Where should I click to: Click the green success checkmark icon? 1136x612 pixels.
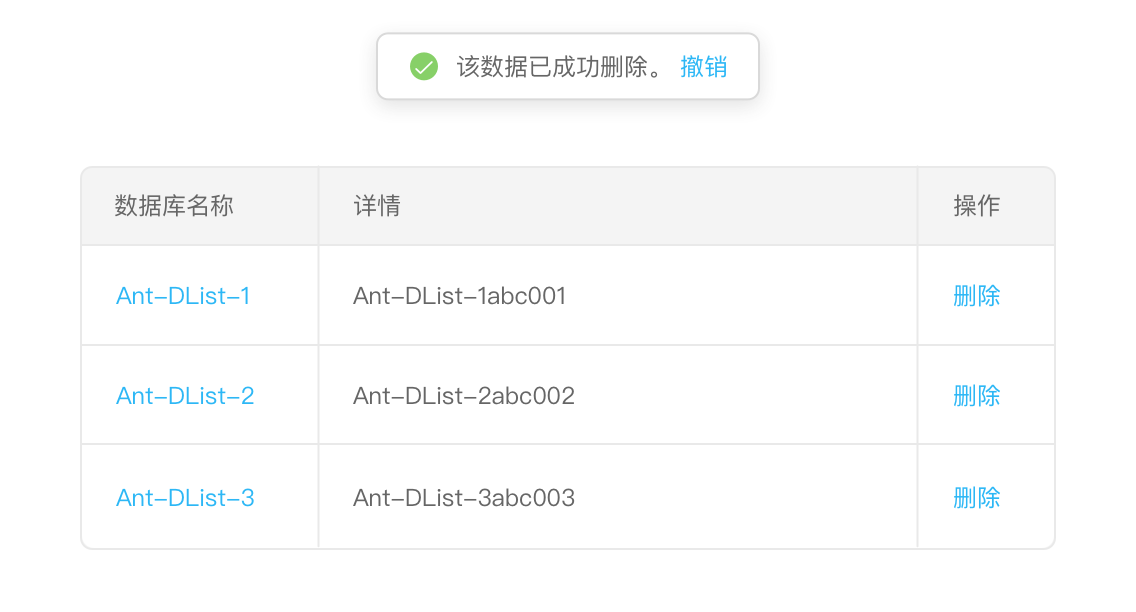[x=424, y=67]
